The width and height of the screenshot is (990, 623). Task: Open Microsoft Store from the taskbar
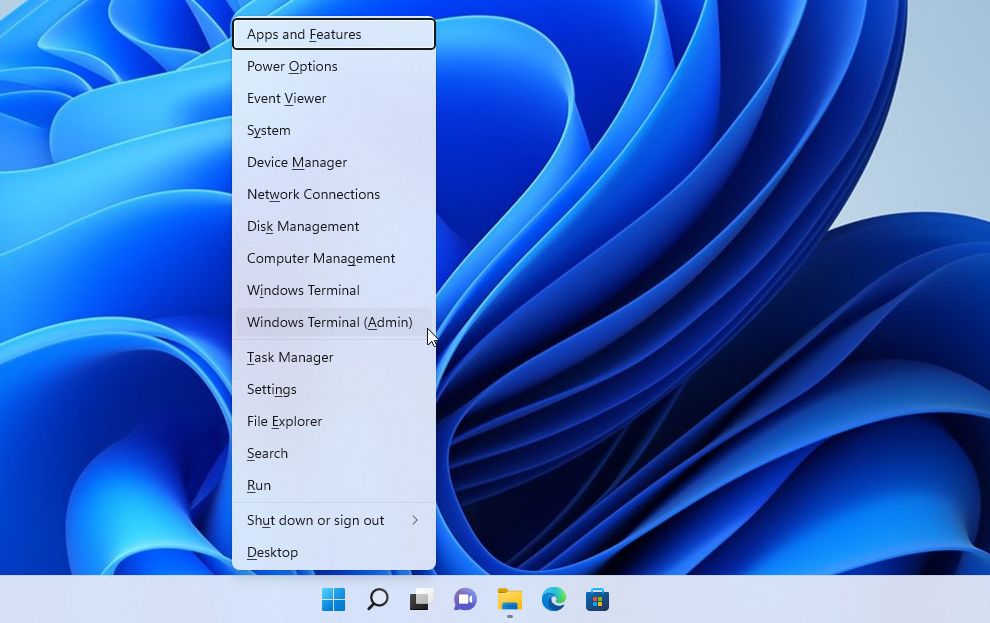point(597,599)
